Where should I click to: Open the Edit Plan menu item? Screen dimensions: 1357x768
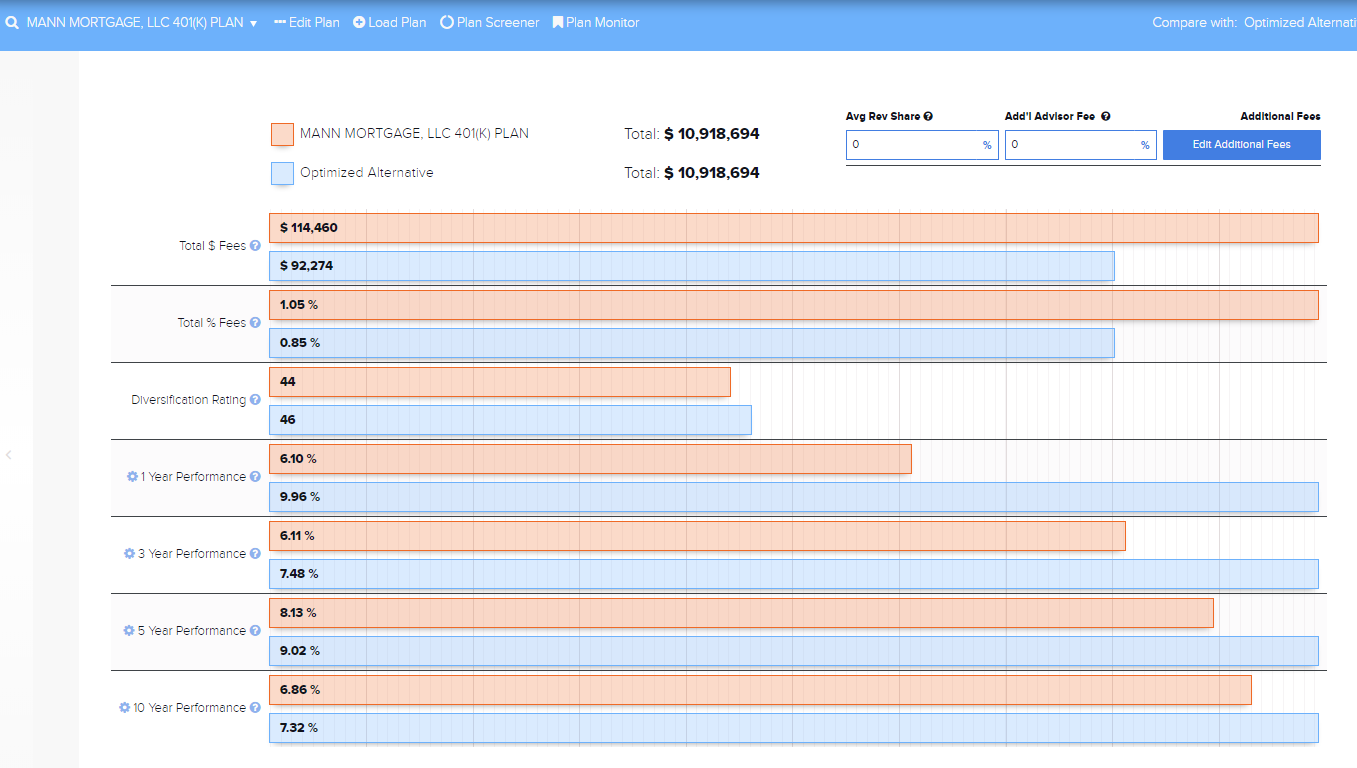(307, 22)
